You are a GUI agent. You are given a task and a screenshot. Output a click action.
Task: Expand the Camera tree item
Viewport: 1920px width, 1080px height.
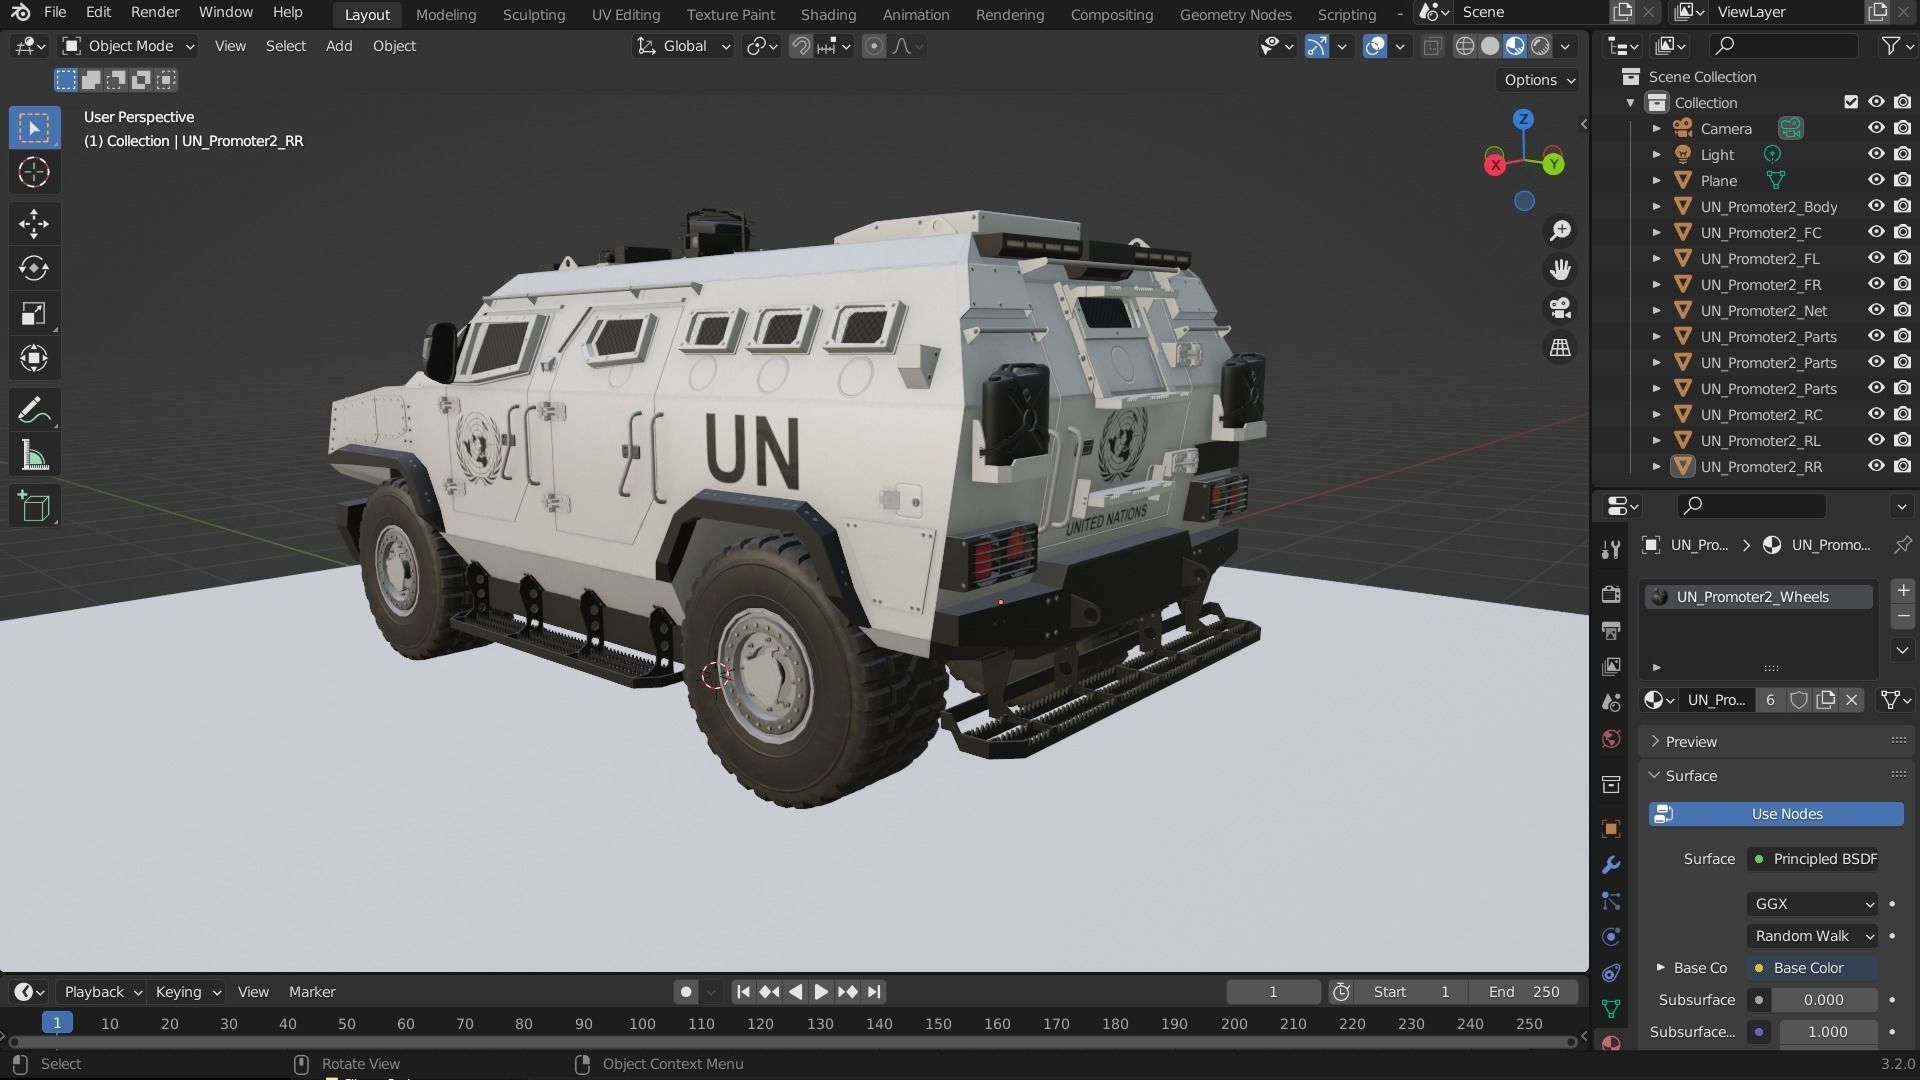click(x=1656, y=129)
